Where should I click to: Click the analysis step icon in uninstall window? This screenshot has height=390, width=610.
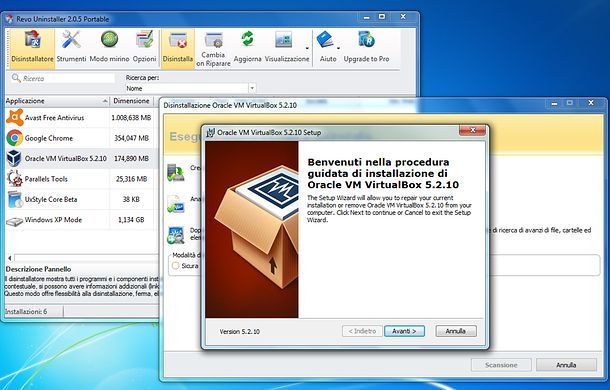pyautogui.click(x=175, y=204)
